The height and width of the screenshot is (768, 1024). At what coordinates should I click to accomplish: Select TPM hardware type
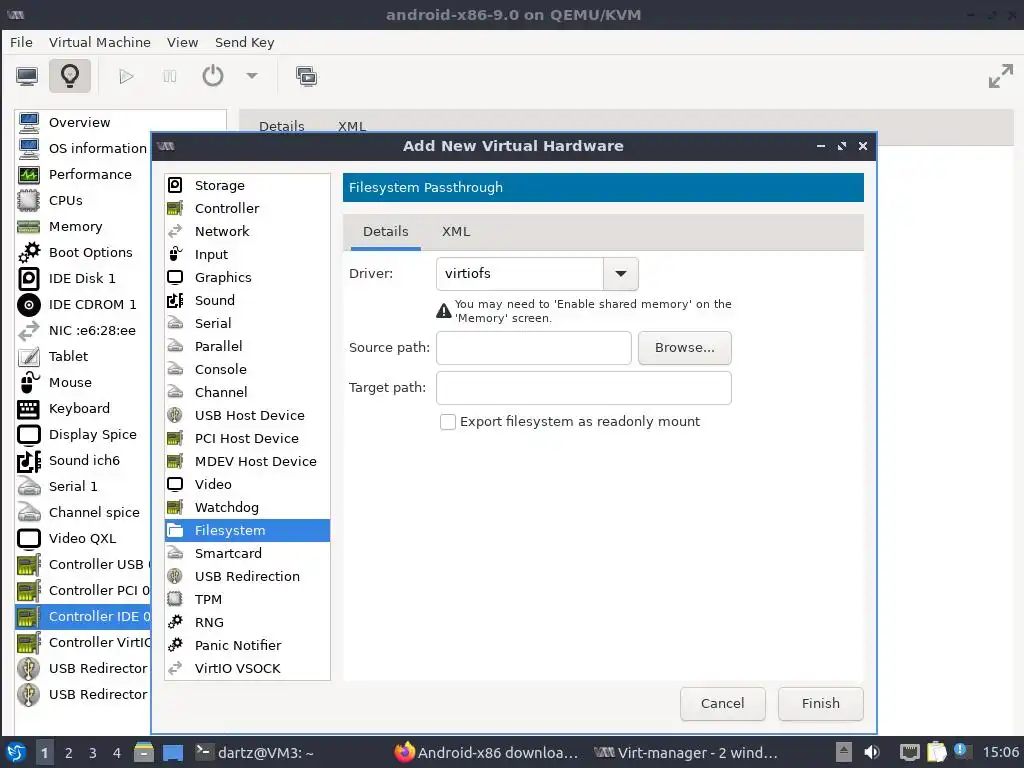coord(248,600)
